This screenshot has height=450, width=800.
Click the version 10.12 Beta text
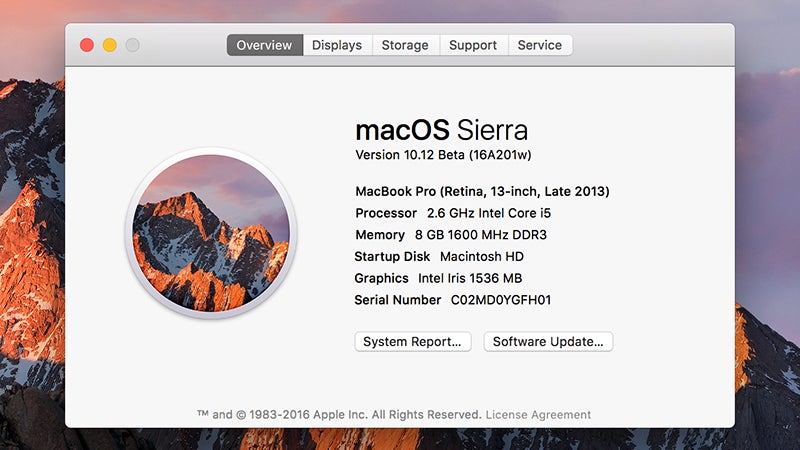coord(443,155)
